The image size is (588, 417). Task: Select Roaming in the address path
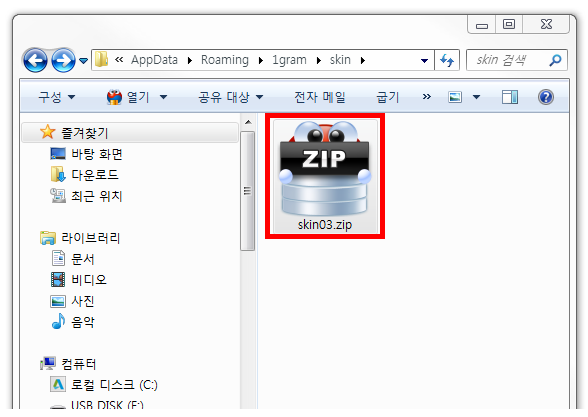[225, 60]
